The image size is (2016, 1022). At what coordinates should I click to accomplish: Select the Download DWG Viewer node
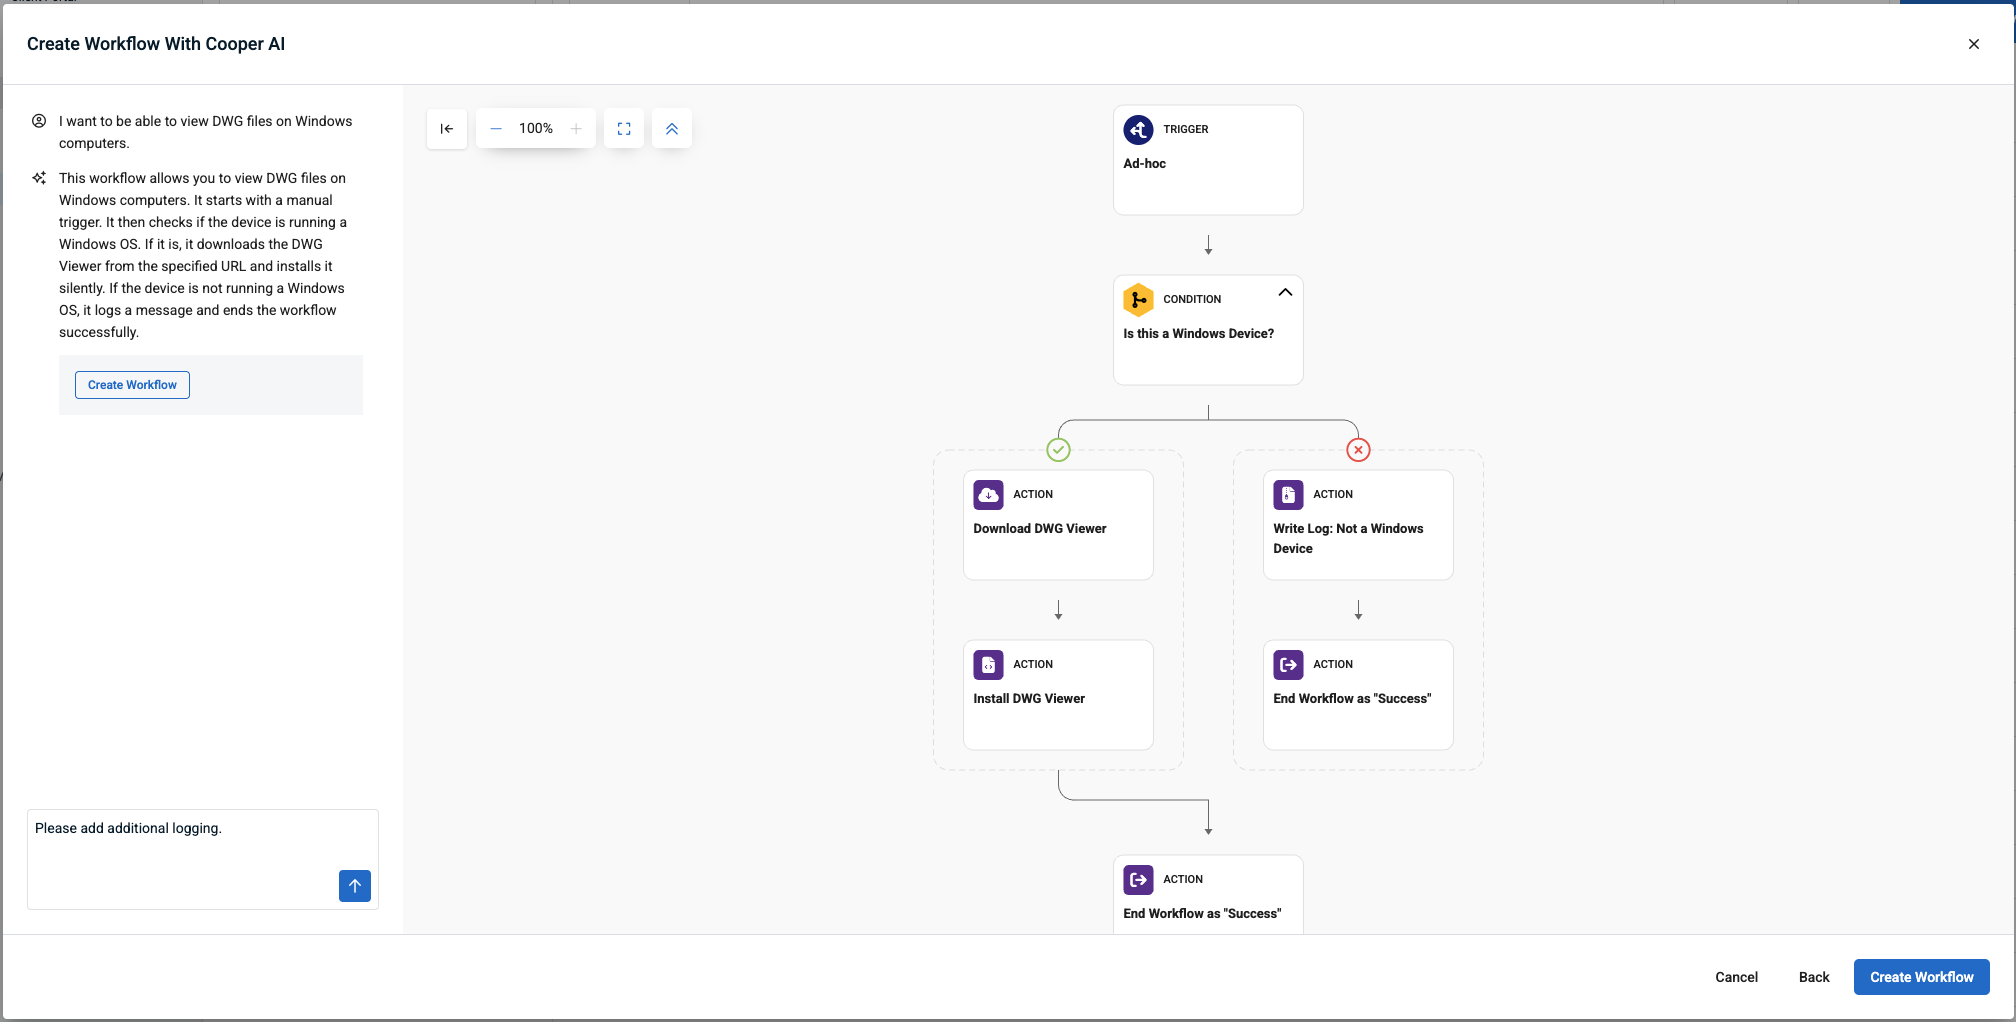[1058, 525]
